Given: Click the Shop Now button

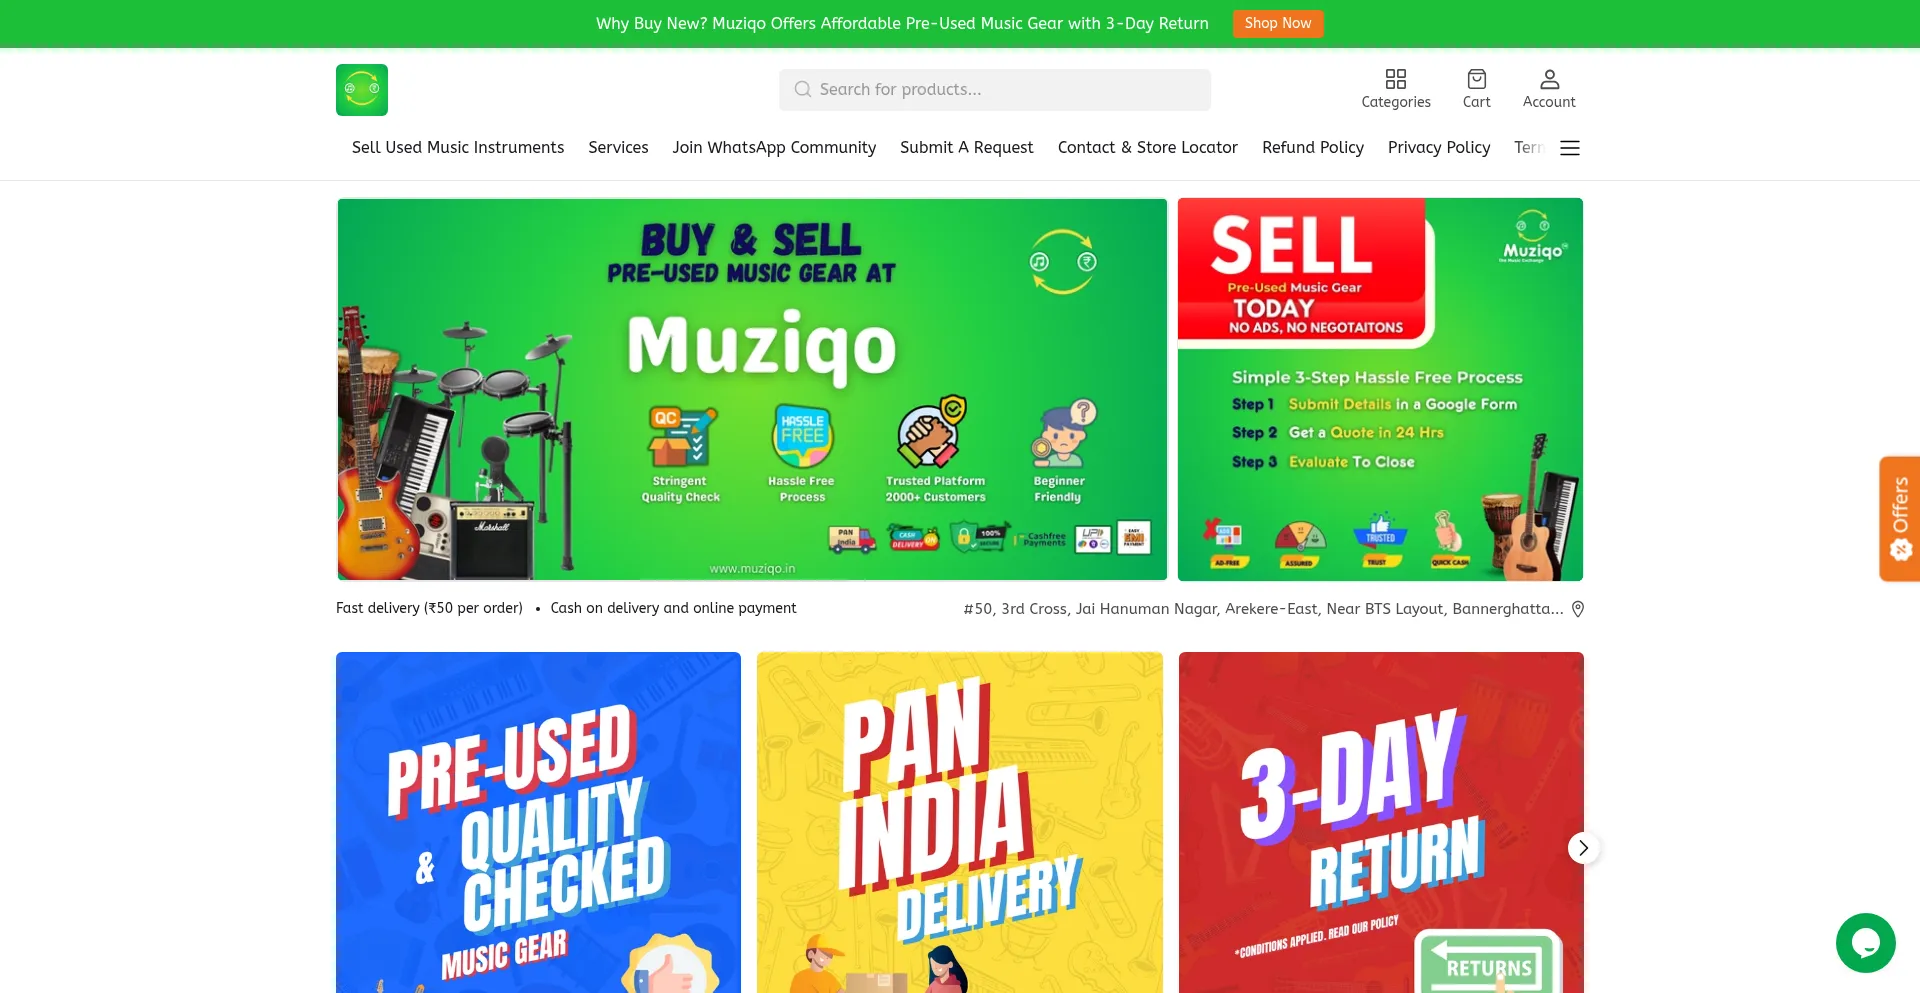Looking at the screenshot, I should point(1278,24).
